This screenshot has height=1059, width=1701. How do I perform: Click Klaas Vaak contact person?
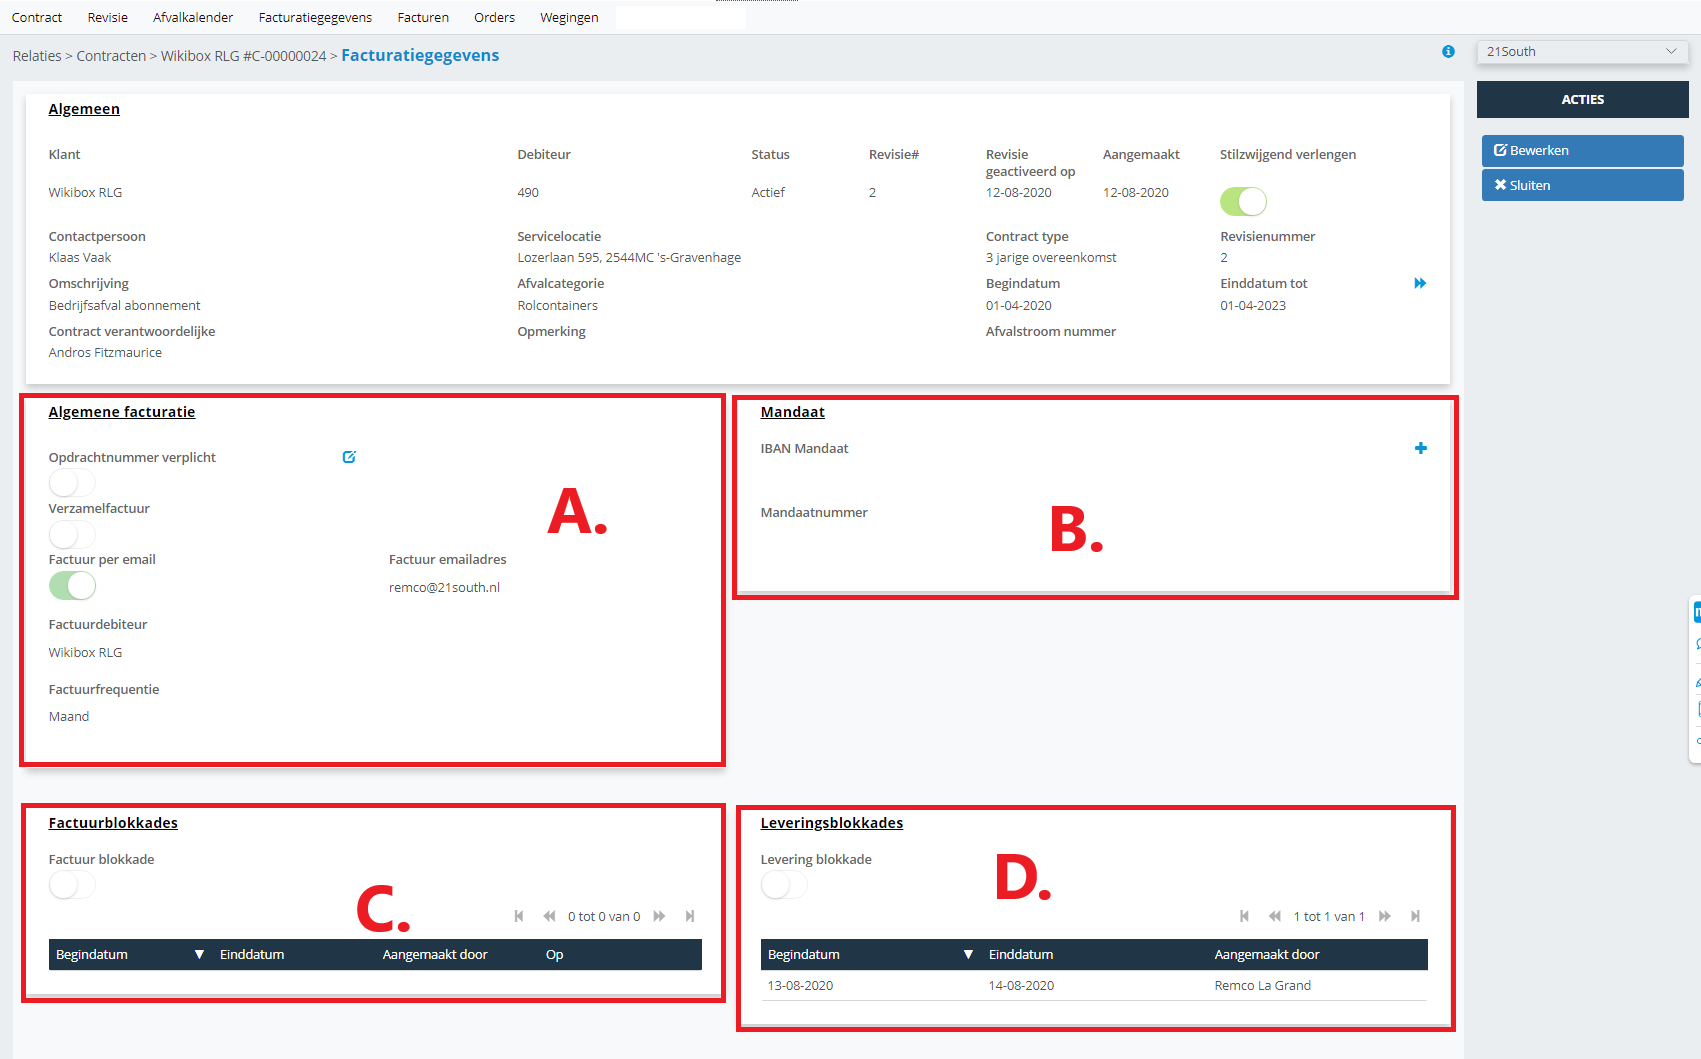pos(80,257)
